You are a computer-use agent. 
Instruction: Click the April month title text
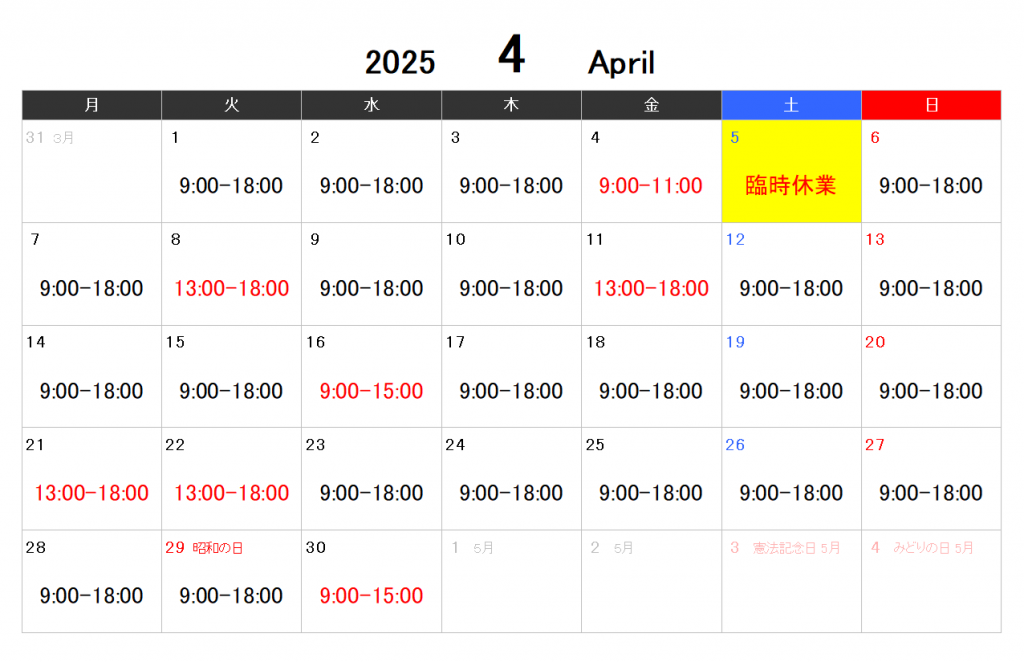point(621,63)
